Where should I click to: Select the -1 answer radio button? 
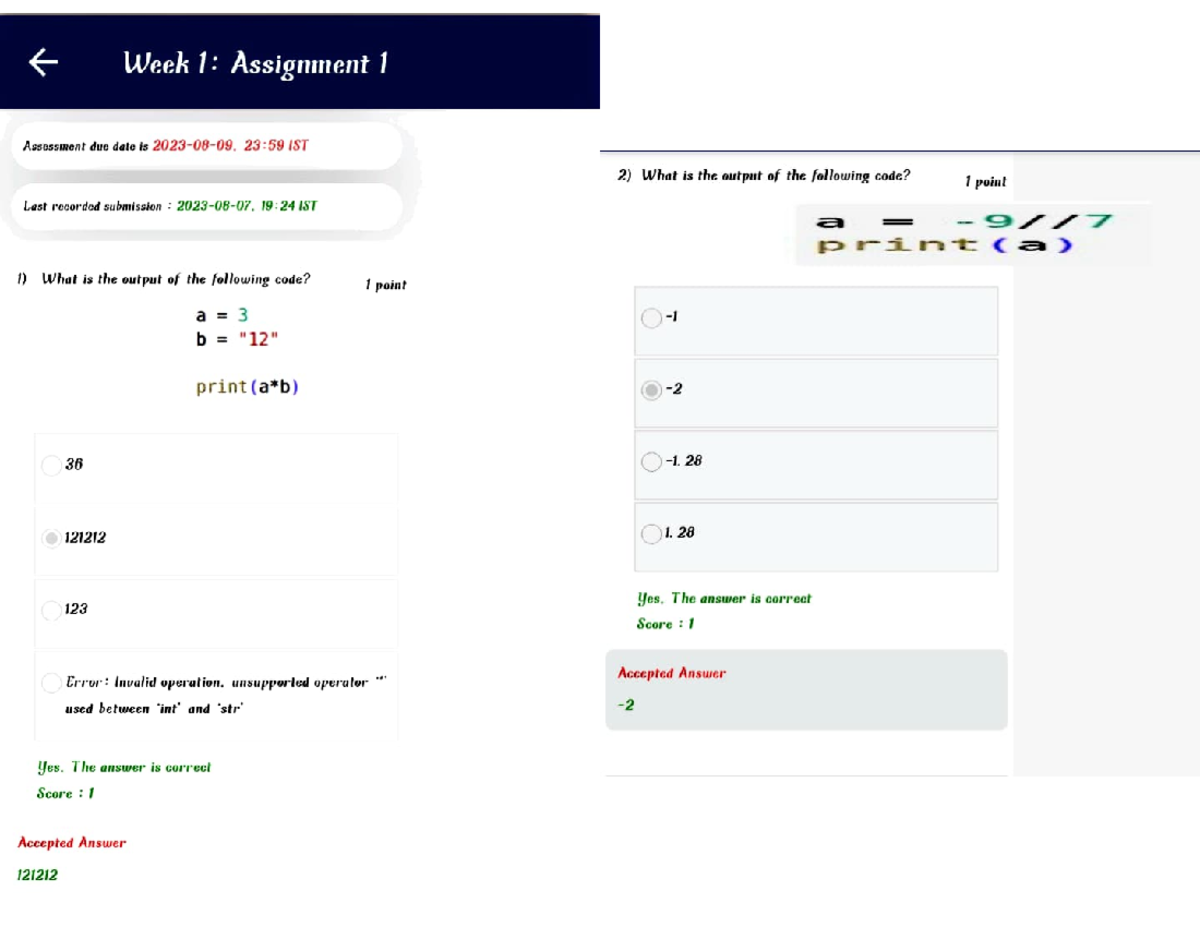tap(651, 318)
